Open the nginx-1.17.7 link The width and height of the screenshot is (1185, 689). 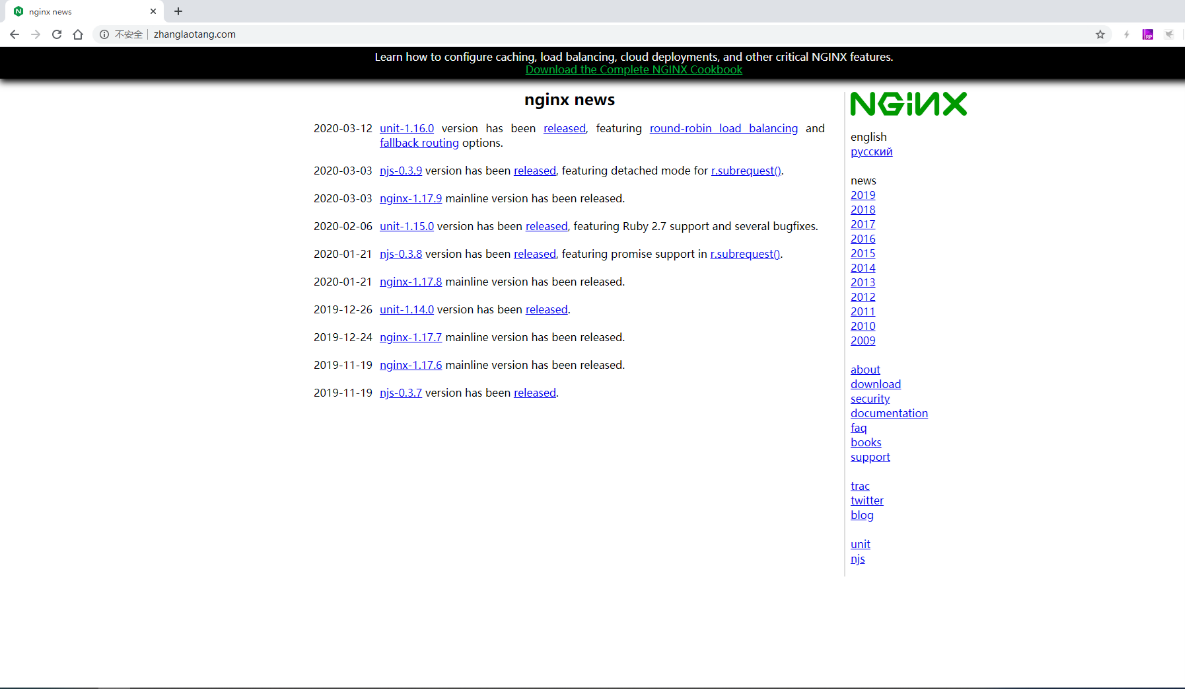coord(410,337)
